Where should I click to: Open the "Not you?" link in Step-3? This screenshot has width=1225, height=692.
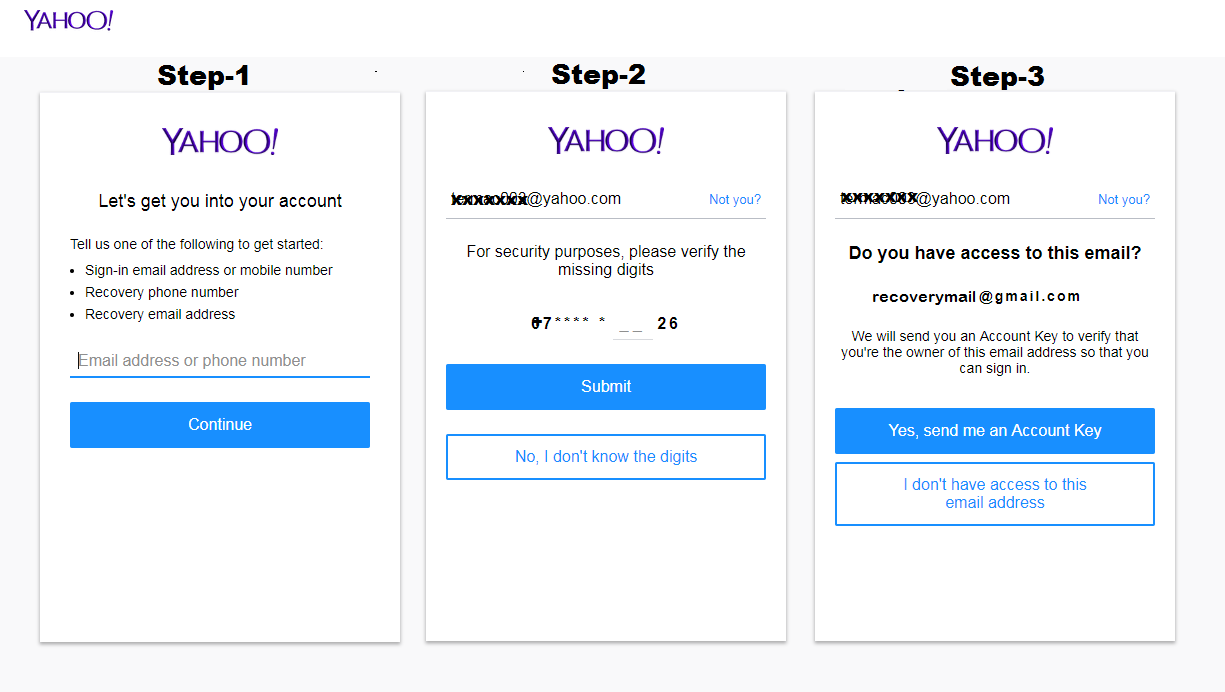1123,199
